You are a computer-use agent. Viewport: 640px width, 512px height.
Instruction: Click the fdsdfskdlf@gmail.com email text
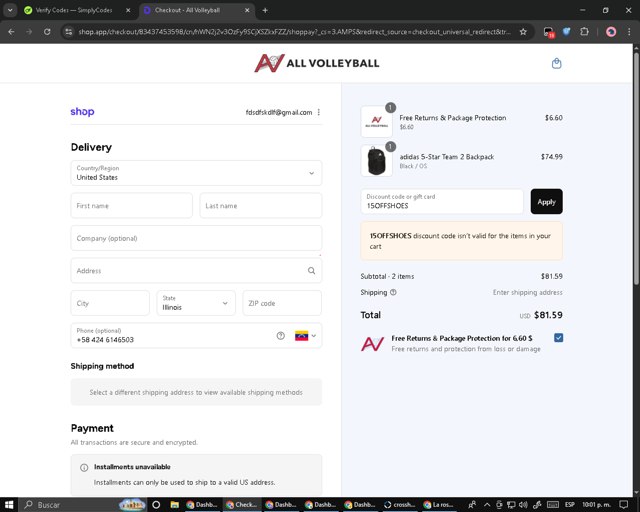tap(279, 112)
